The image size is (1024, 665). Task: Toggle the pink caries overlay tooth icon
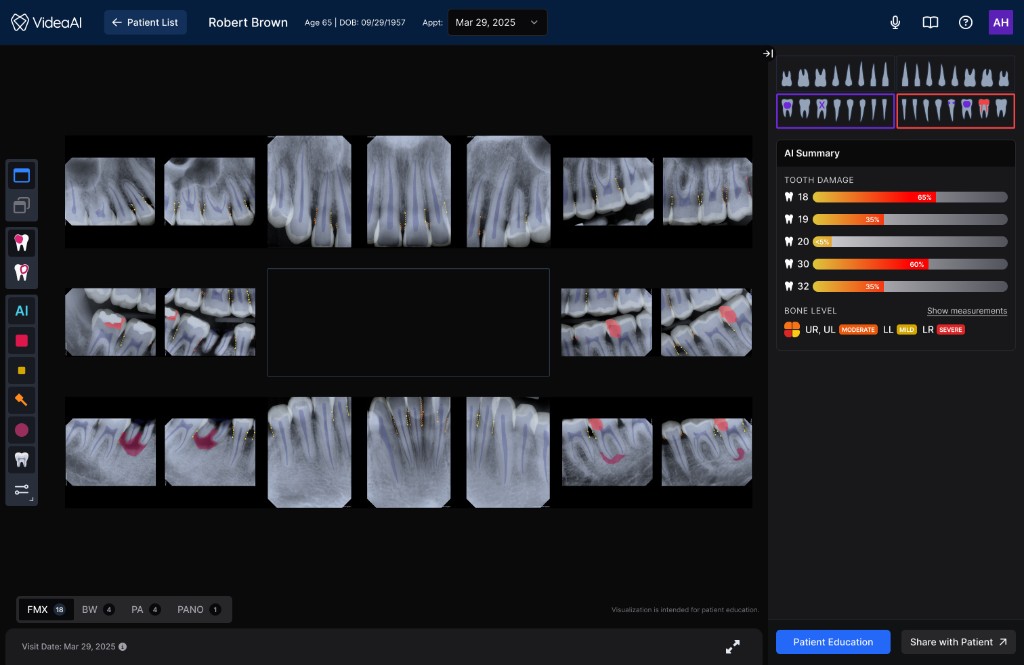[21, 242]
